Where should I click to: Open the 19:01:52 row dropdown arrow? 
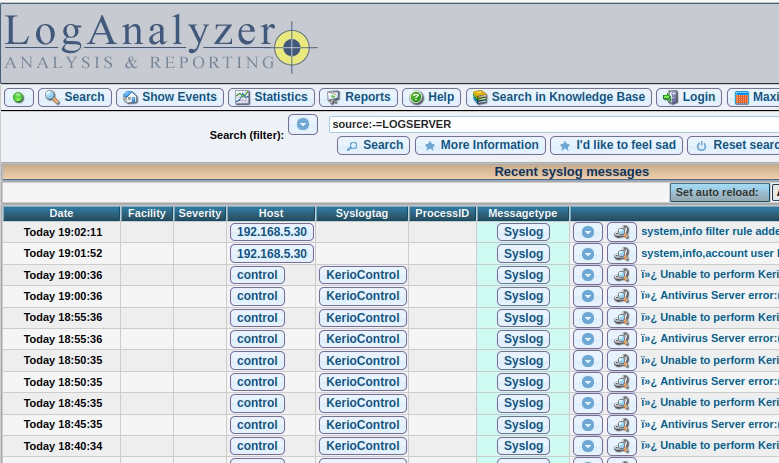[588, 254]
